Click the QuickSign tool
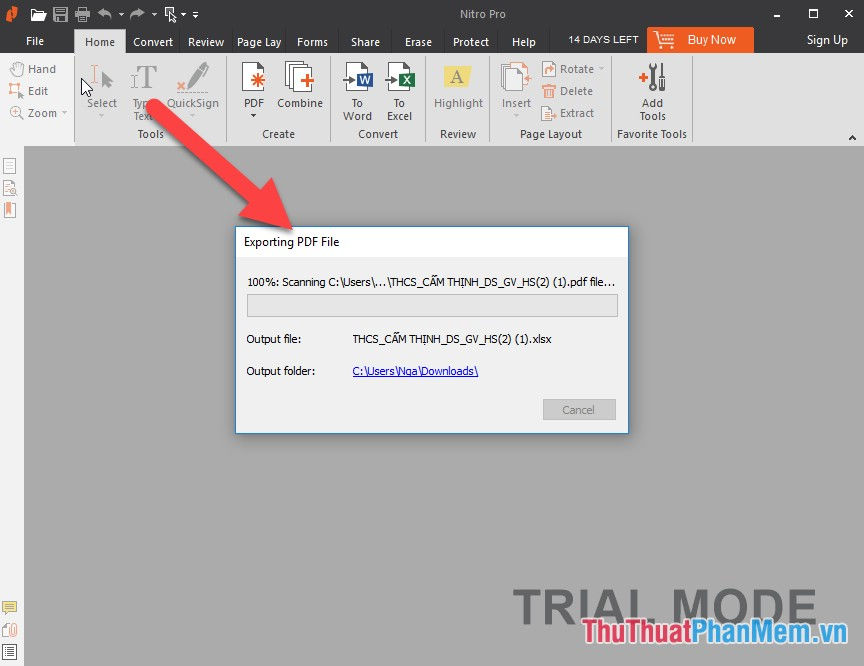 coord(193,91)
